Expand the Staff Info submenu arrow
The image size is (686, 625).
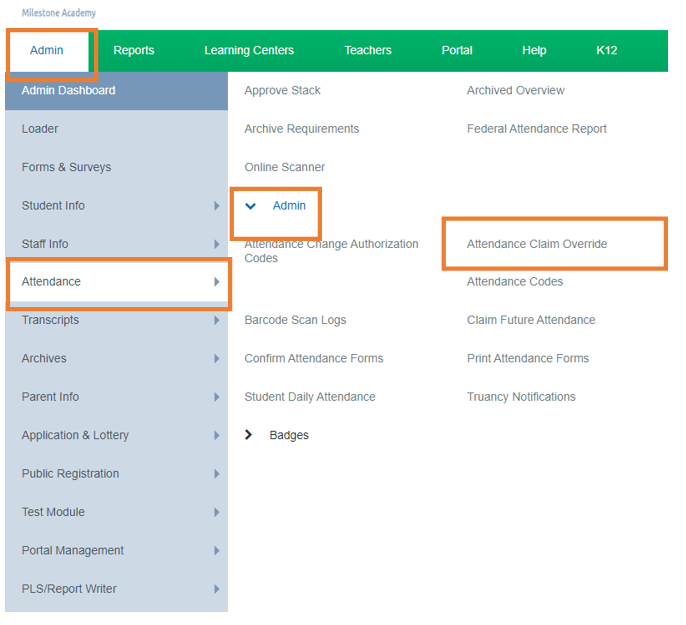click(216, 244)
